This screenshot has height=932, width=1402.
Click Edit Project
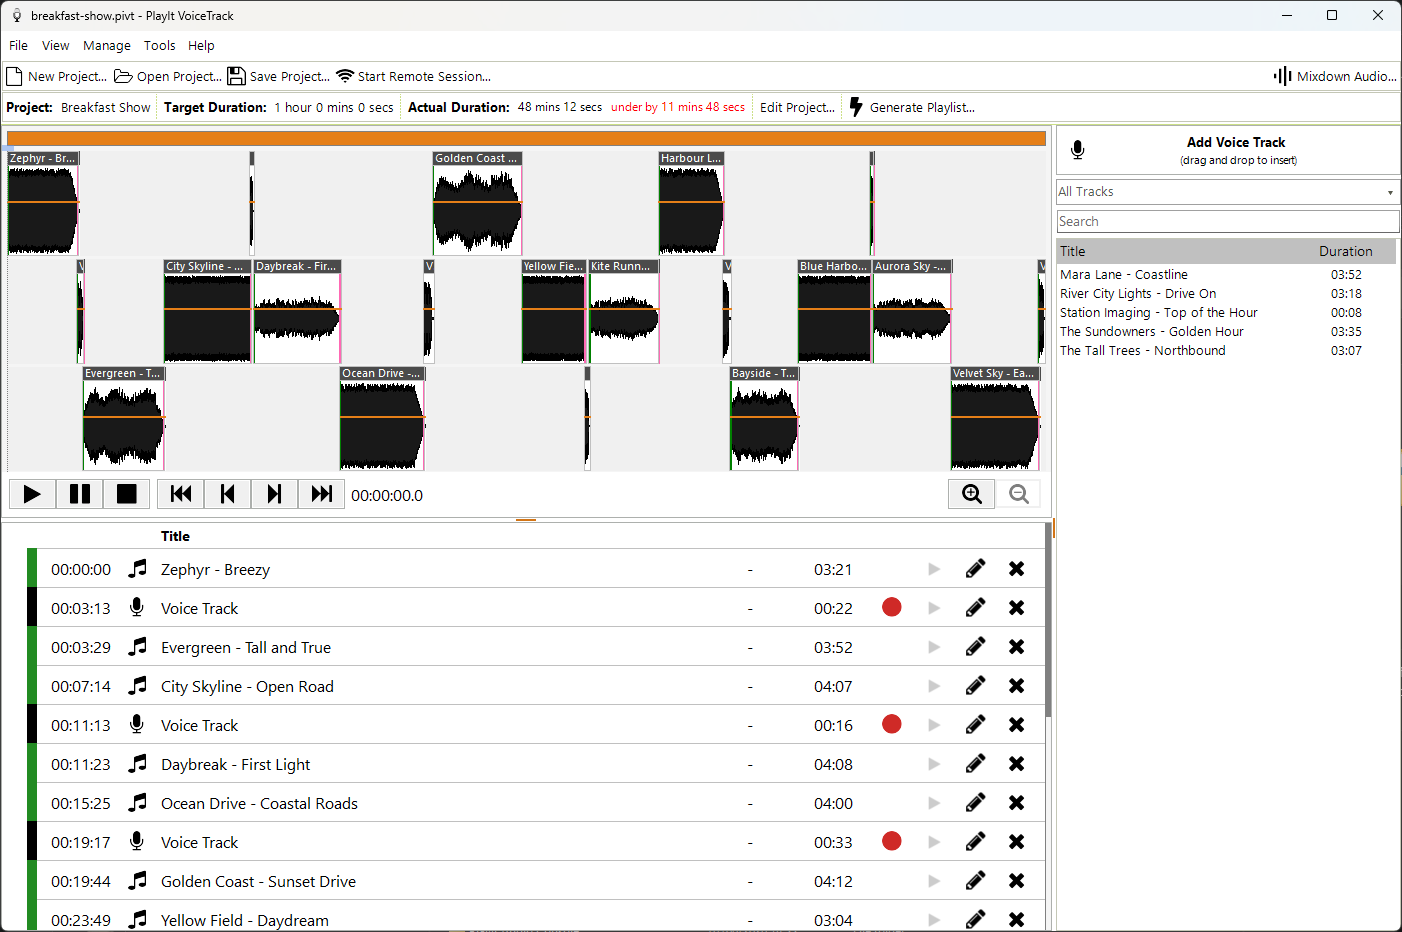[797, 107]
